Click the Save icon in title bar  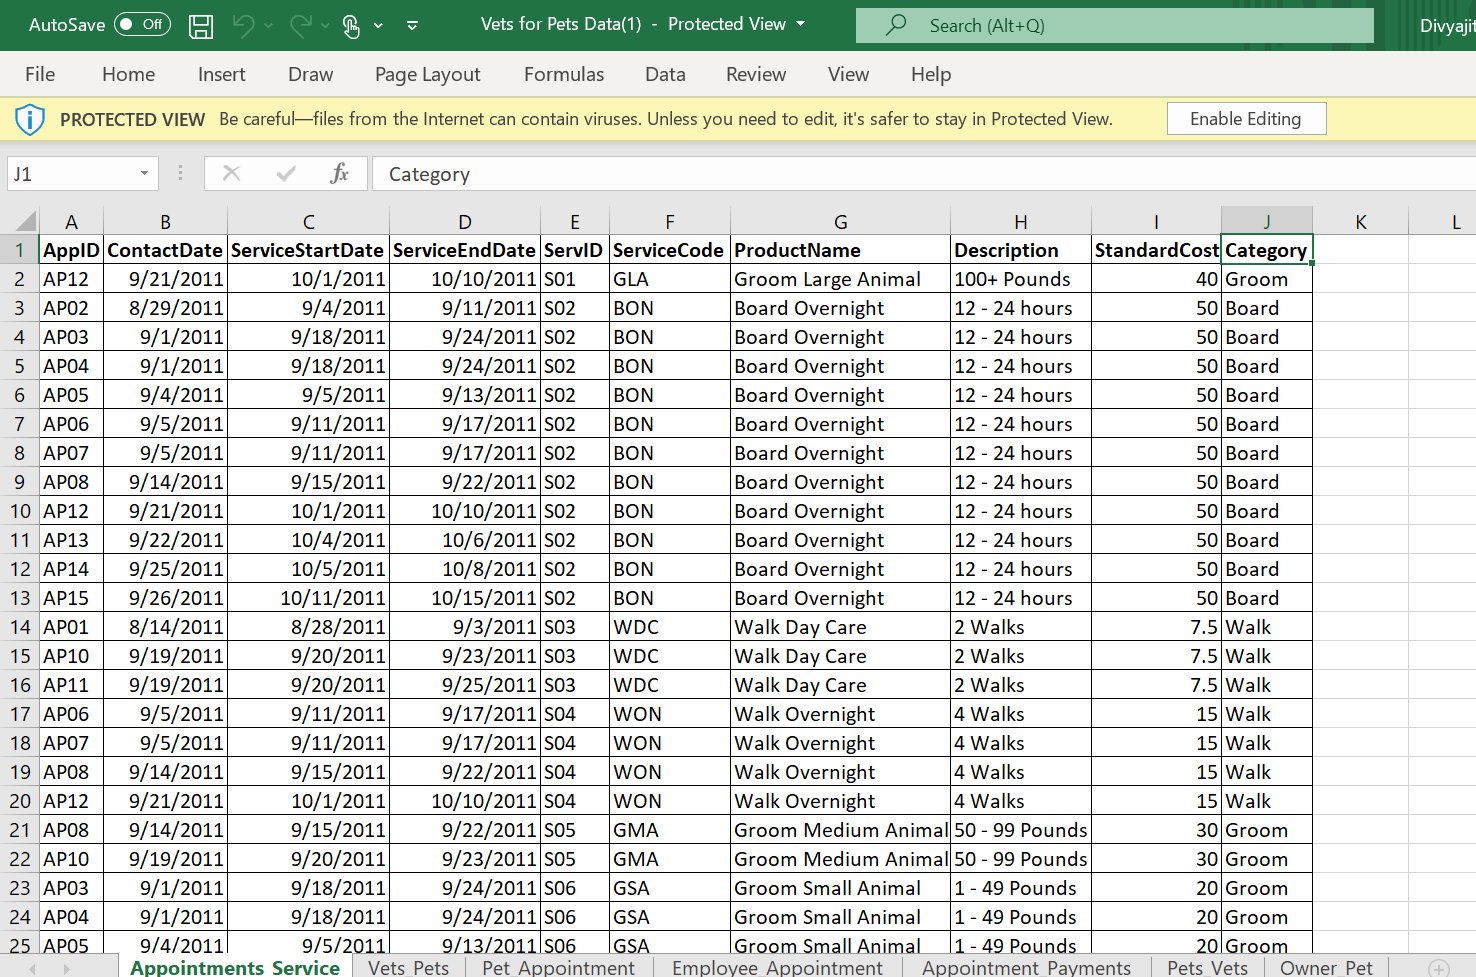[201, 26]
